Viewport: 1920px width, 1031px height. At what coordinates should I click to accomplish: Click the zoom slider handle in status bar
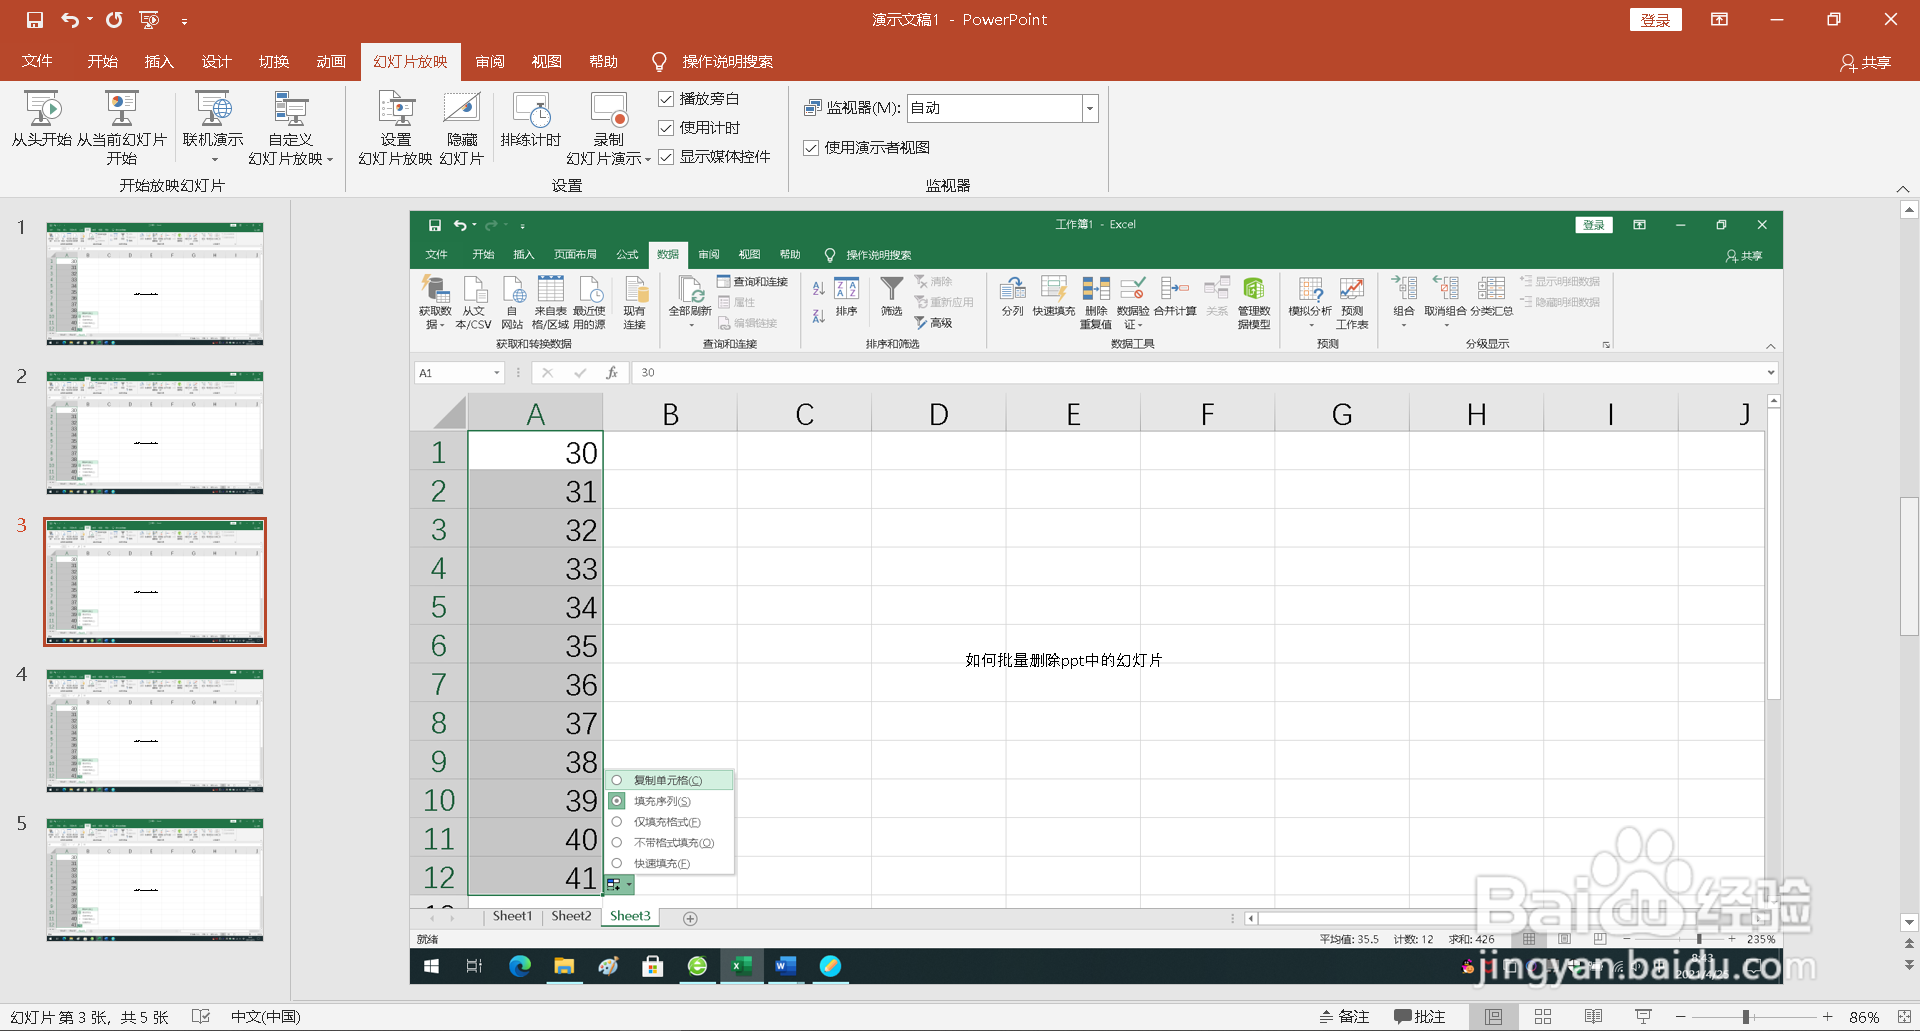pyautogui.click(x=1746, y=1017)
